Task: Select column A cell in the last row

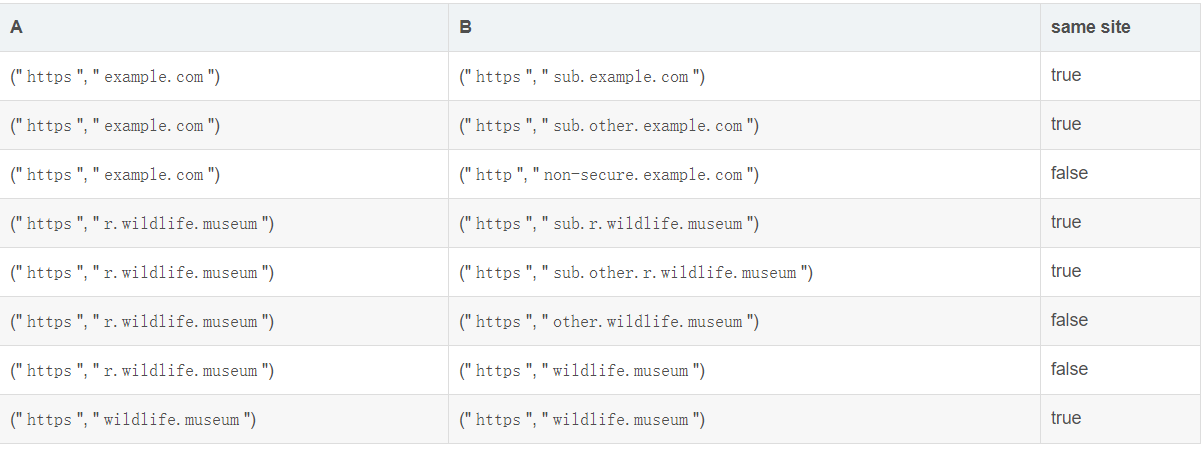Action: (x=133, y=420)
